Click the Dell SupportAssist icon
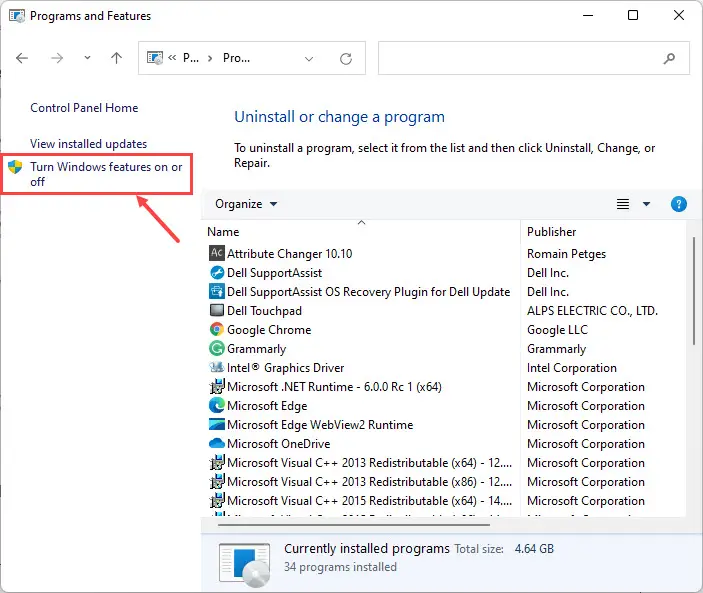 (217, 273)
